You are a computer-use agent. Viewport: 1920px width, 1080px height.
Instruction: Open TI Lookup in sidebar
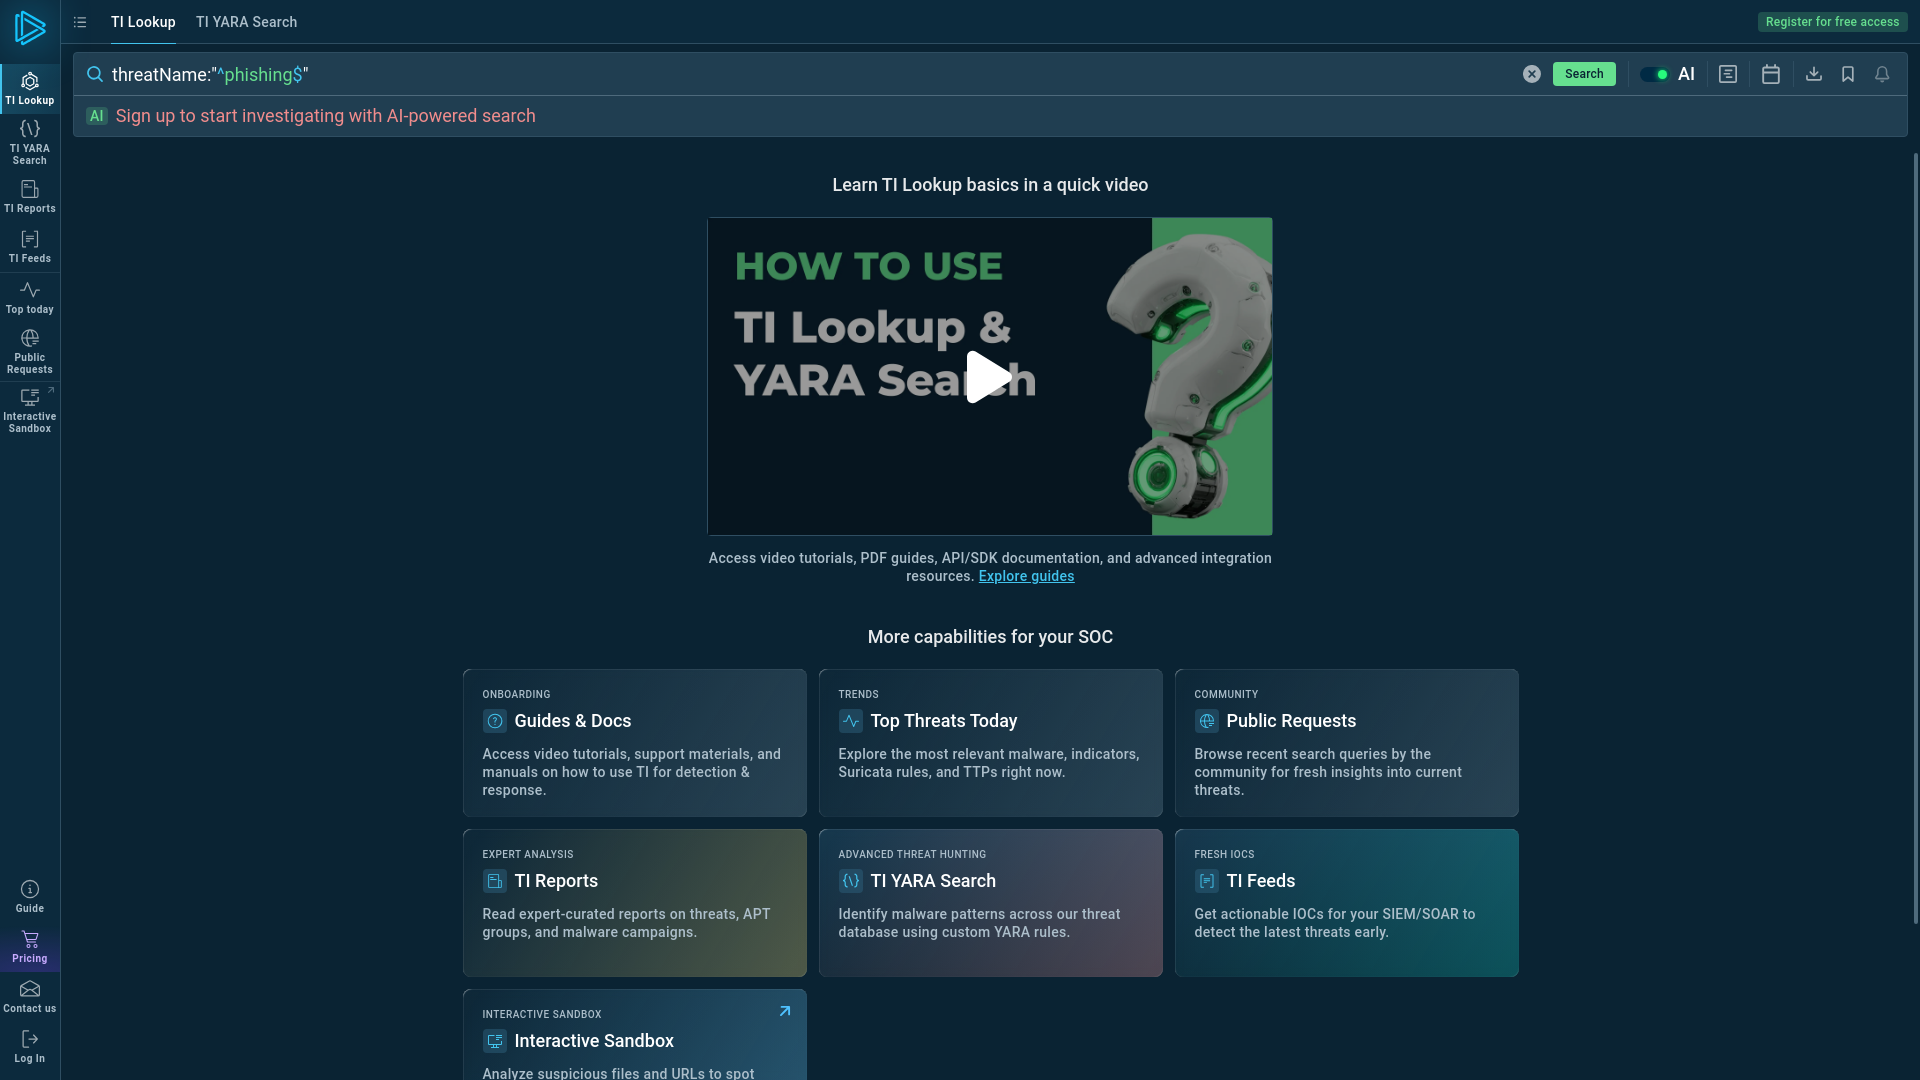(30, 89)
